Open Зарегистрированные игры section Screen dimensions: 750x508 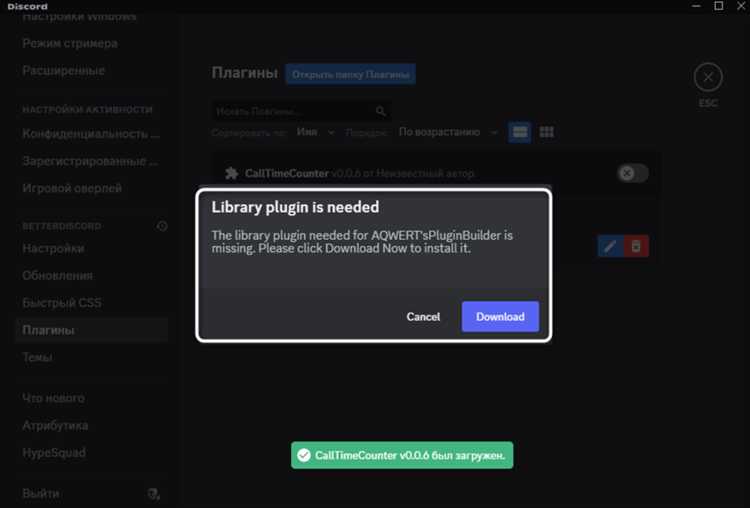coord(90,161)
